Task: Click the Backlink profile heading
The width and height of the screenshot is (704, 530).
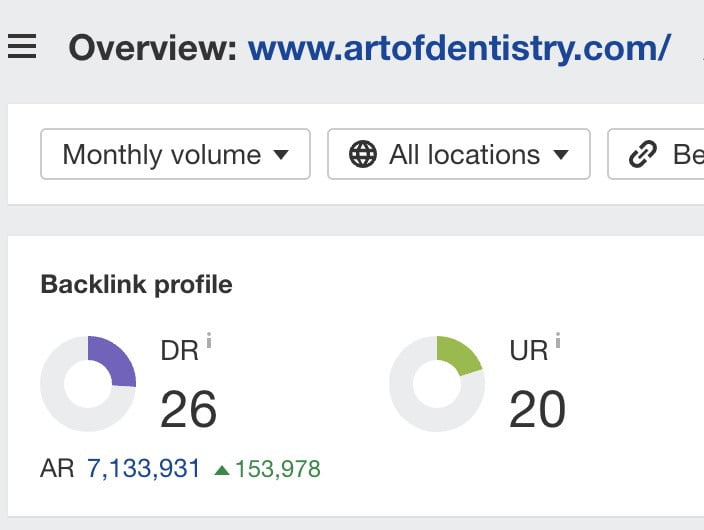Action: click(136, 284)
